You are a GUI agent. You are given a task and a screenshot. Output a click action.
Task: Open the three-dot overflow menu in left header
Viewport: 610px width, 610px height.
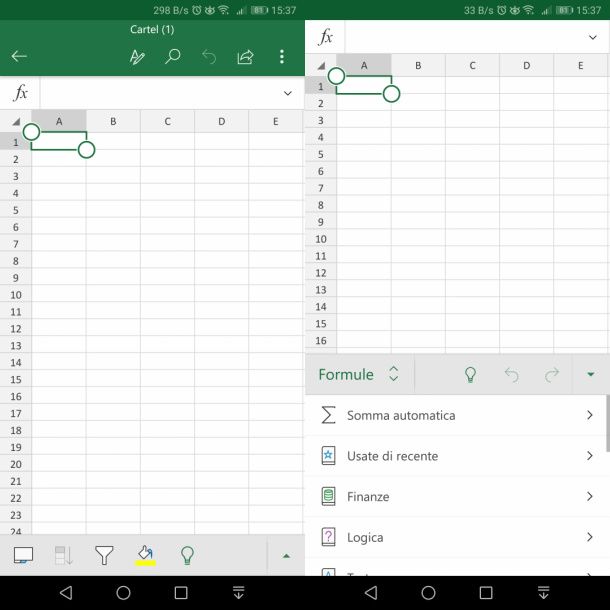click(282, 57)
